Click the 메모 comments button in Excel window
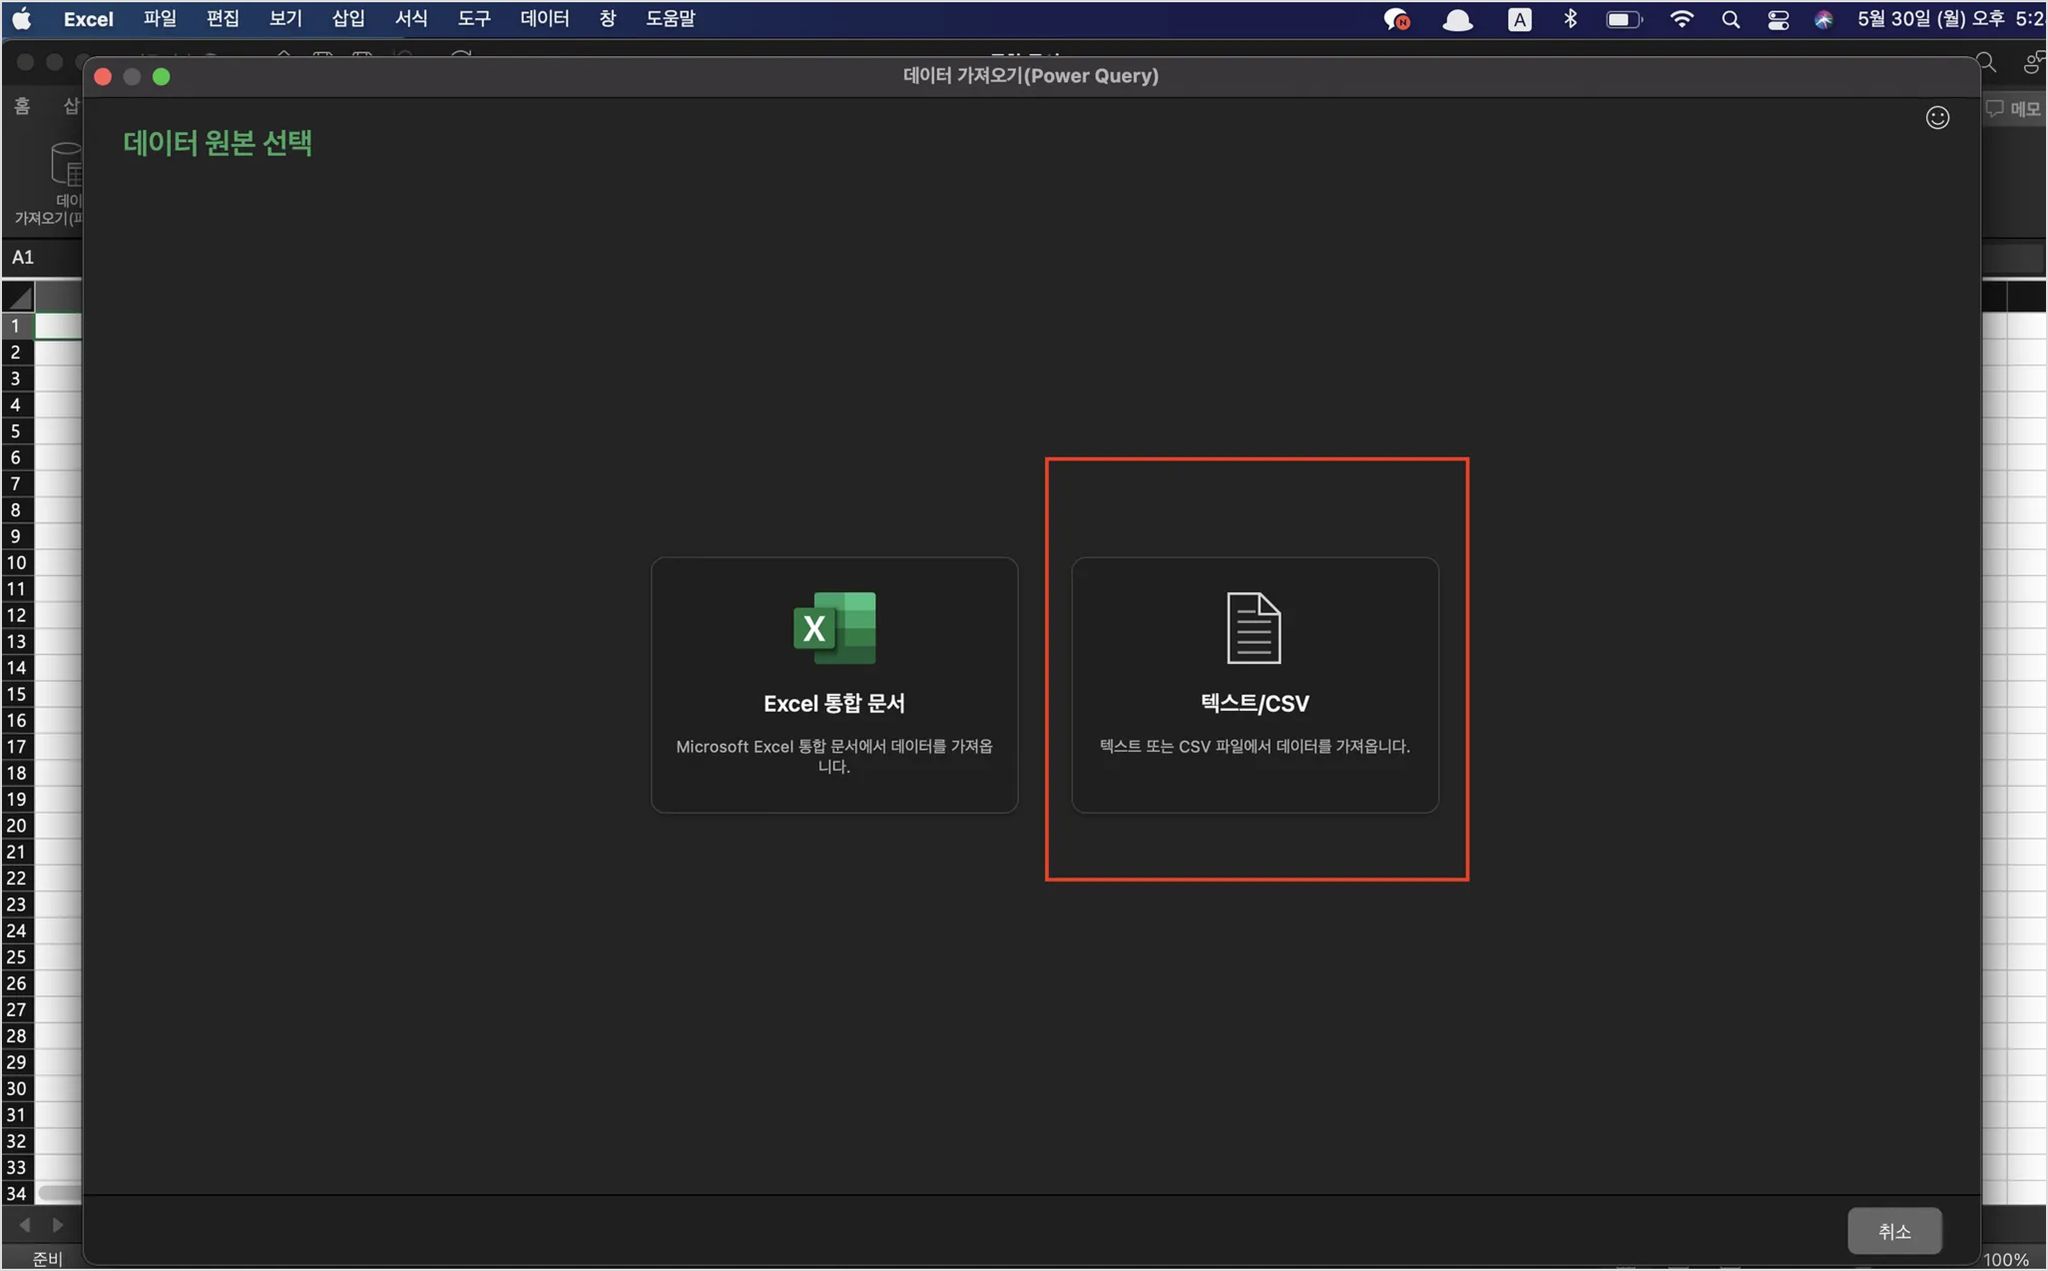Viewport: 2048px width, 1271px height. click(2014, 109)
